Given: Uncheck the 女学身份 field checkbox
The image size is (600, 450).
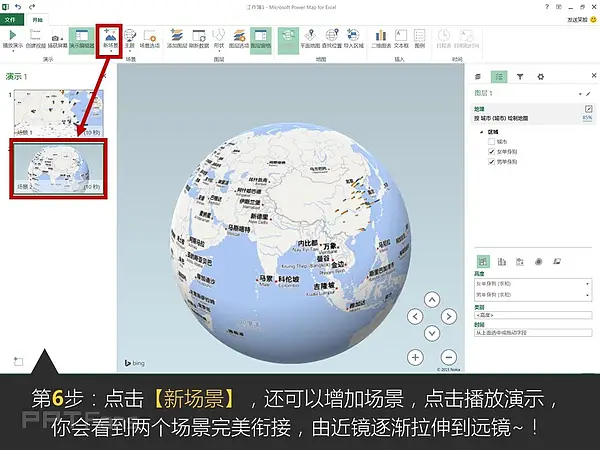Looking at the screenshot, I should pyautogui.click(x=492, y=150).
